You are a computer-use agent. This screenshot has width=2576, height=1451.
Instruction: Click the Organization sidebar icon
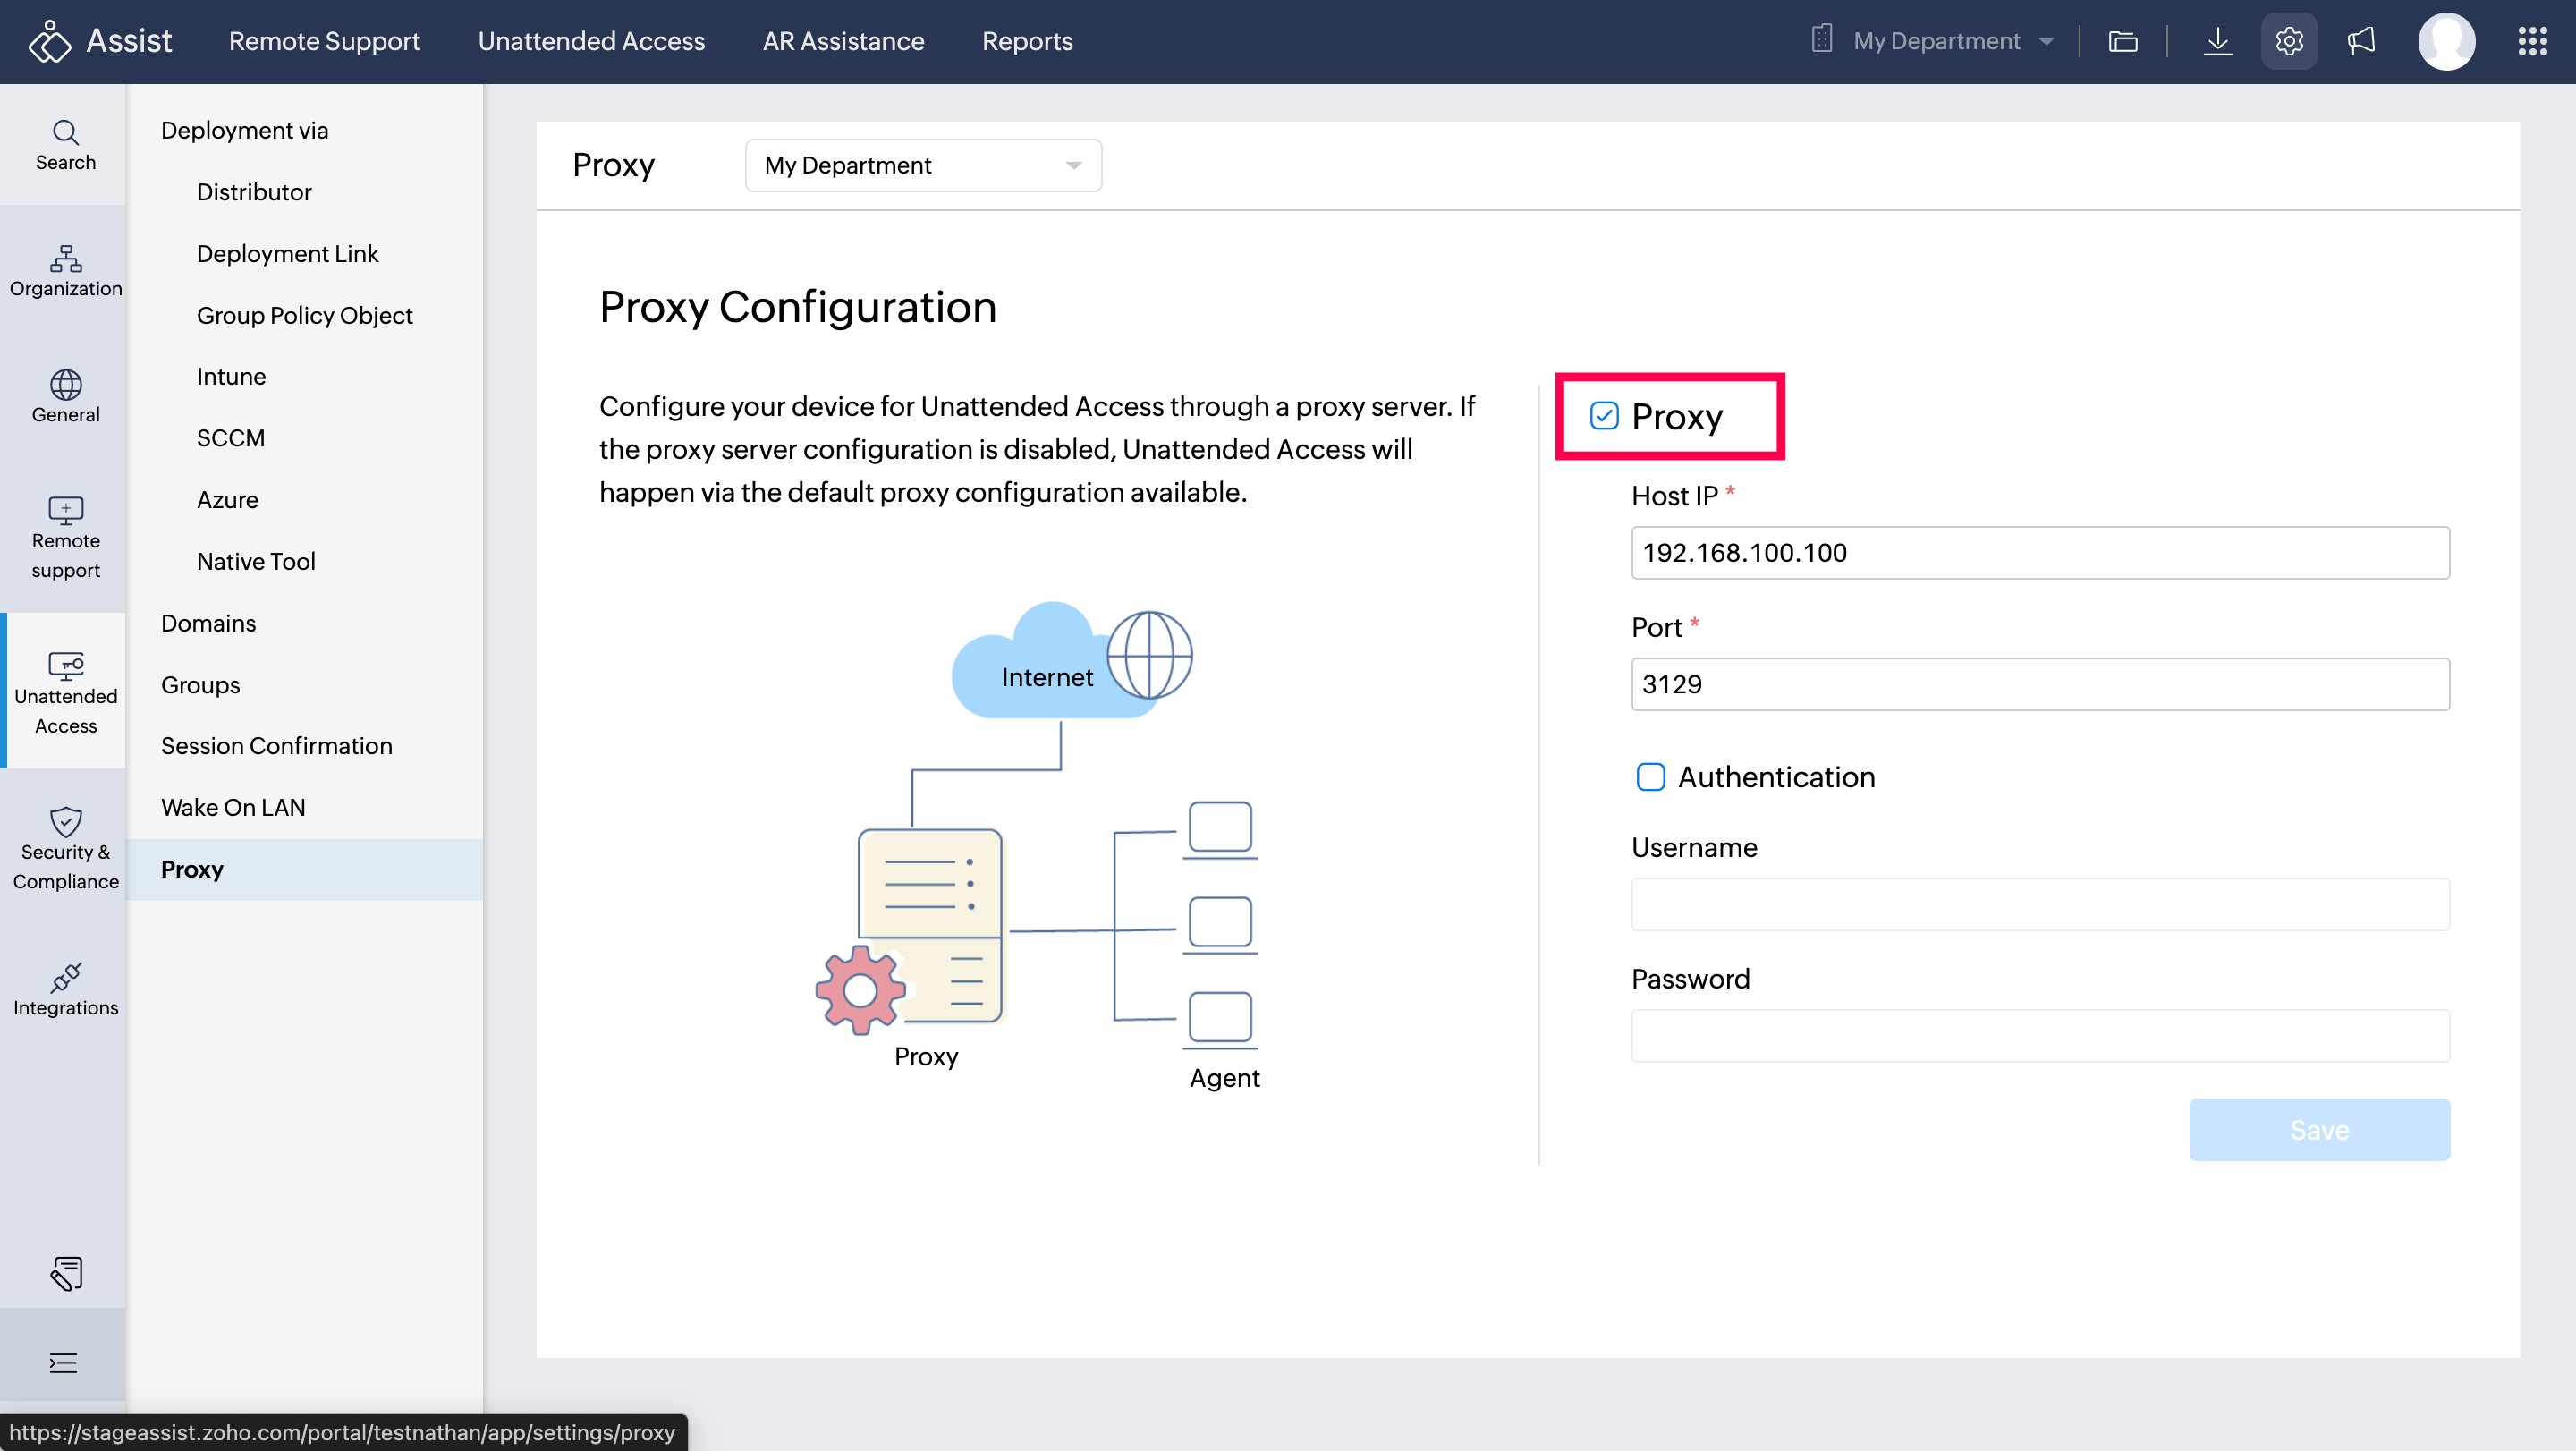[65, 271]
